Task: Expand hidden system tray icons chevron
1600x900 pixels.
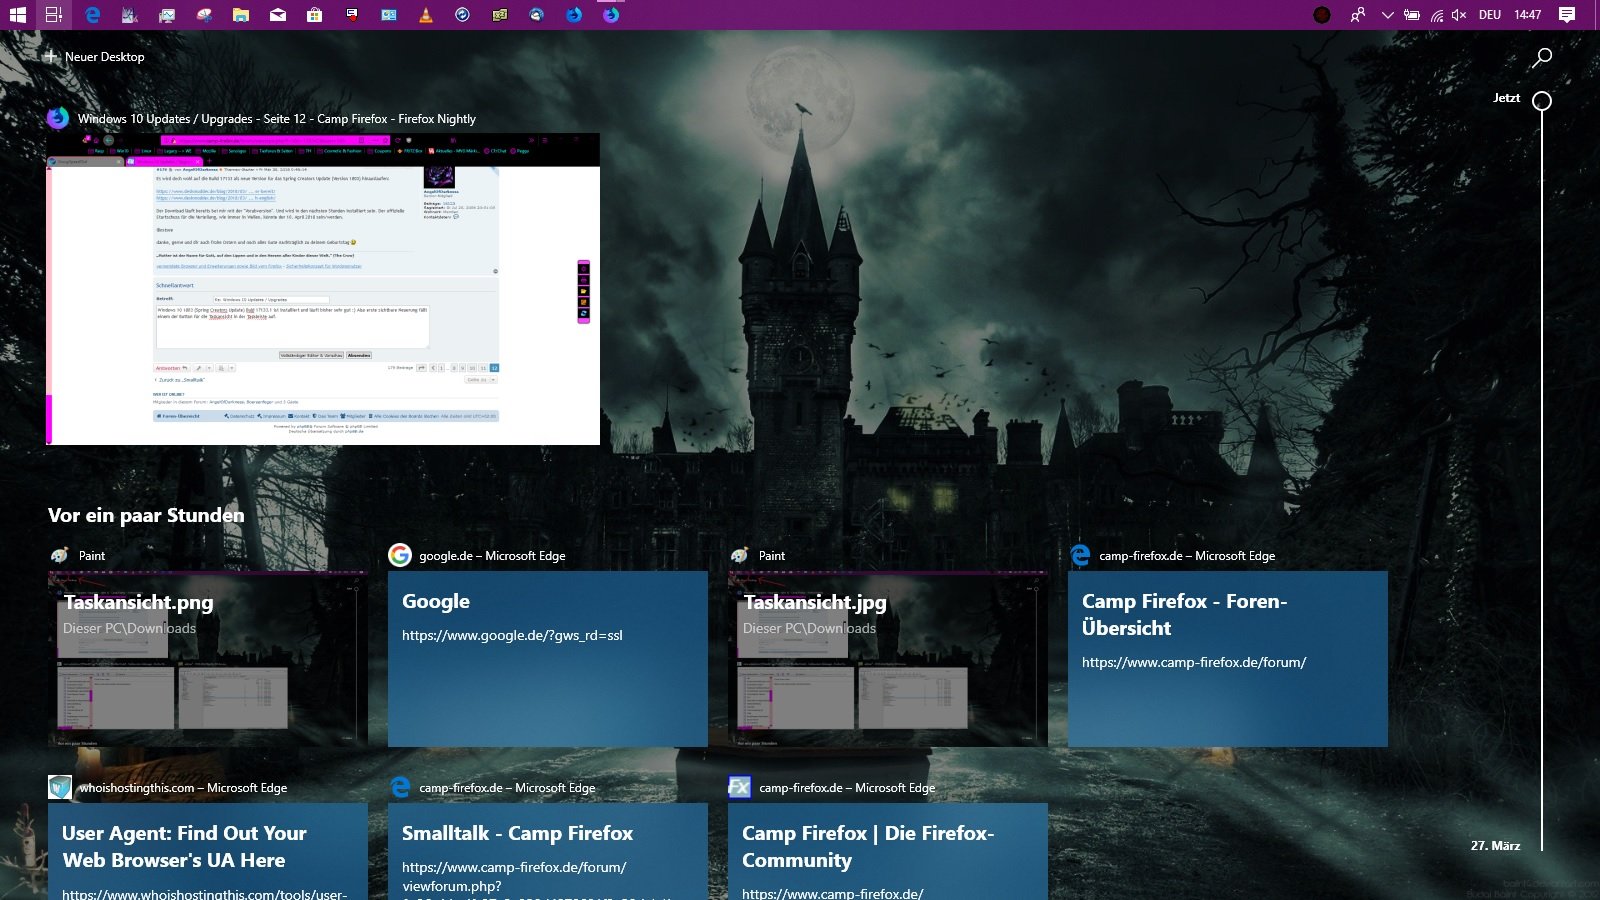Action: pos(1387,15)
